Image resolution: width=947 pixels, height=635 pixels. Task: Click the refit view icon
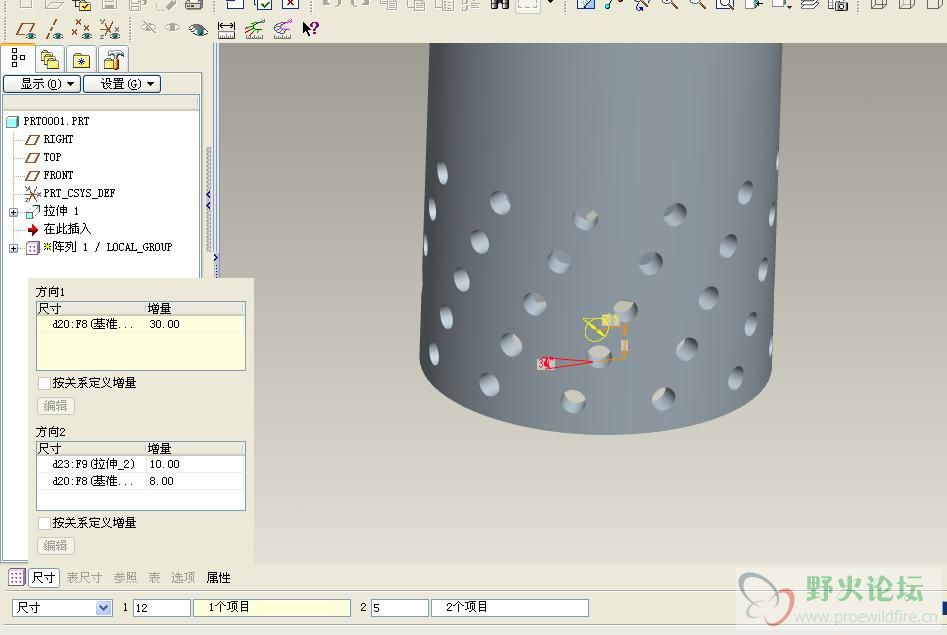725,4
